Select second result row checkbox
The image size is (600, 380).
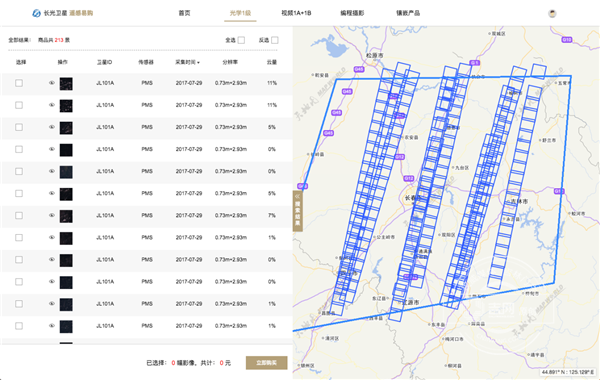tap(19, 105)
